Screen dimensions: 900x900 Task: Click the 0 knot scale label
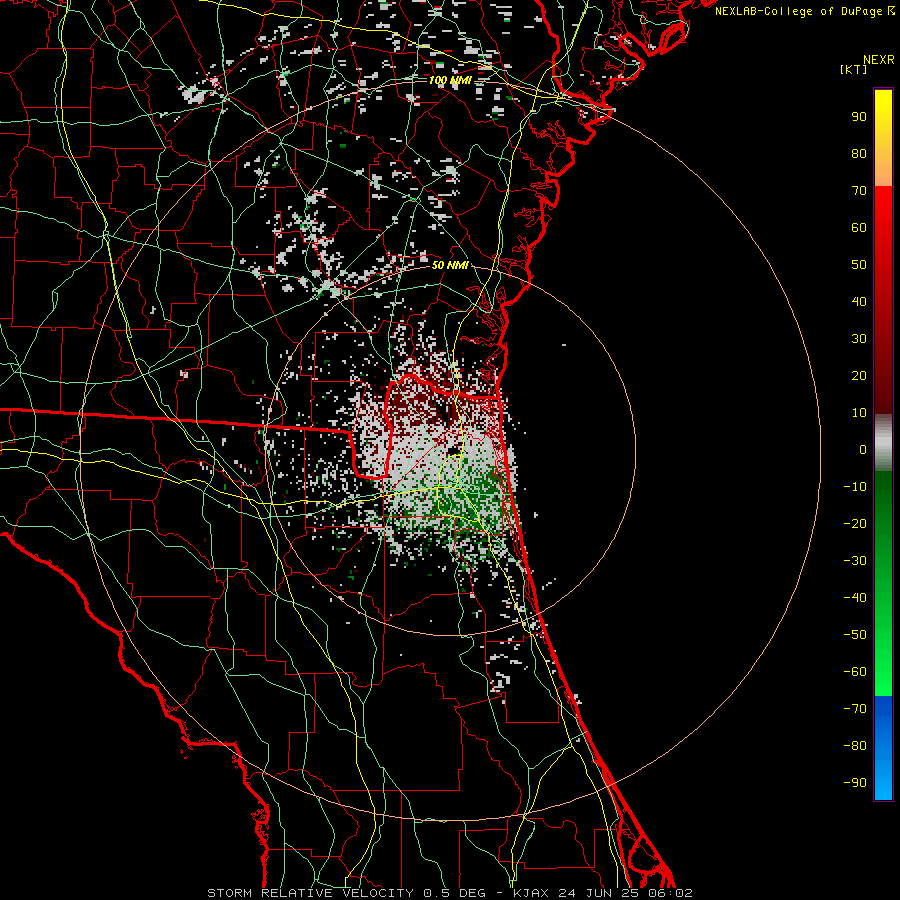tap(863, 449)
